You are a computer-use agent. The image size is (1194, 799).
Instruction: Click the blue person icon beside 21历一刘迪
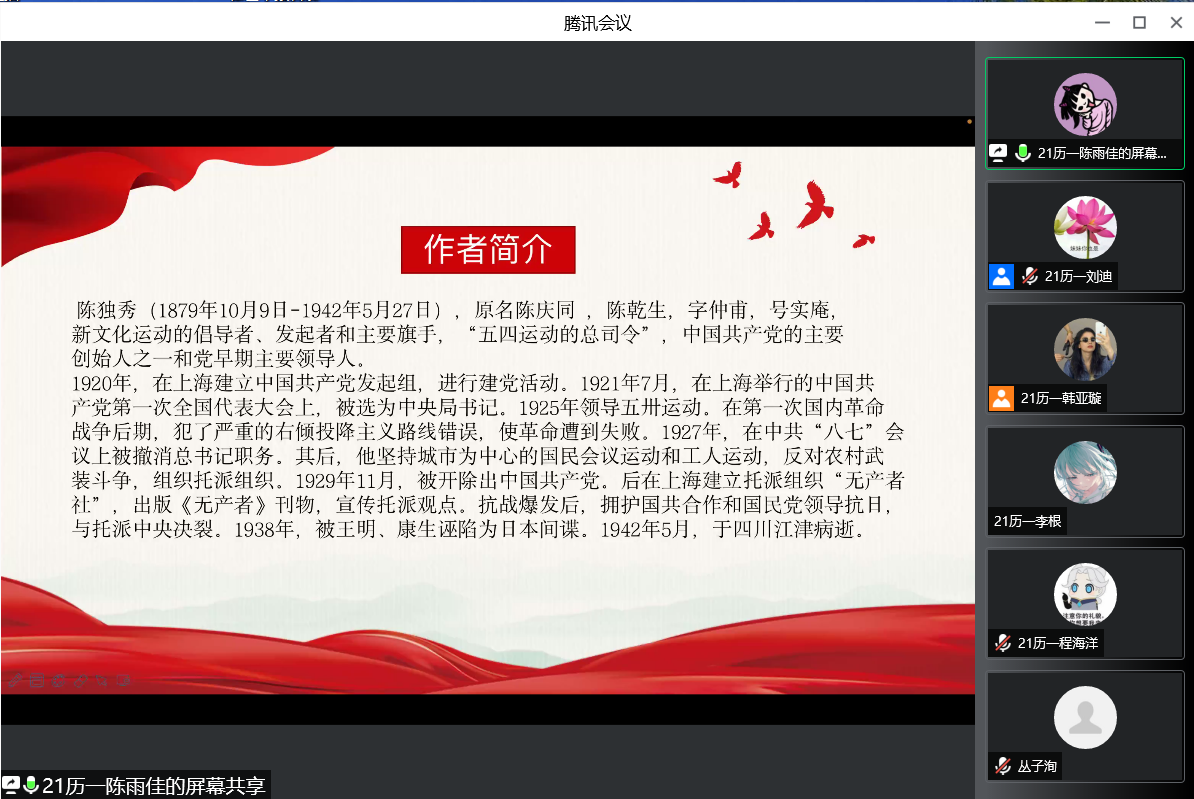(x=1001, y=276)
